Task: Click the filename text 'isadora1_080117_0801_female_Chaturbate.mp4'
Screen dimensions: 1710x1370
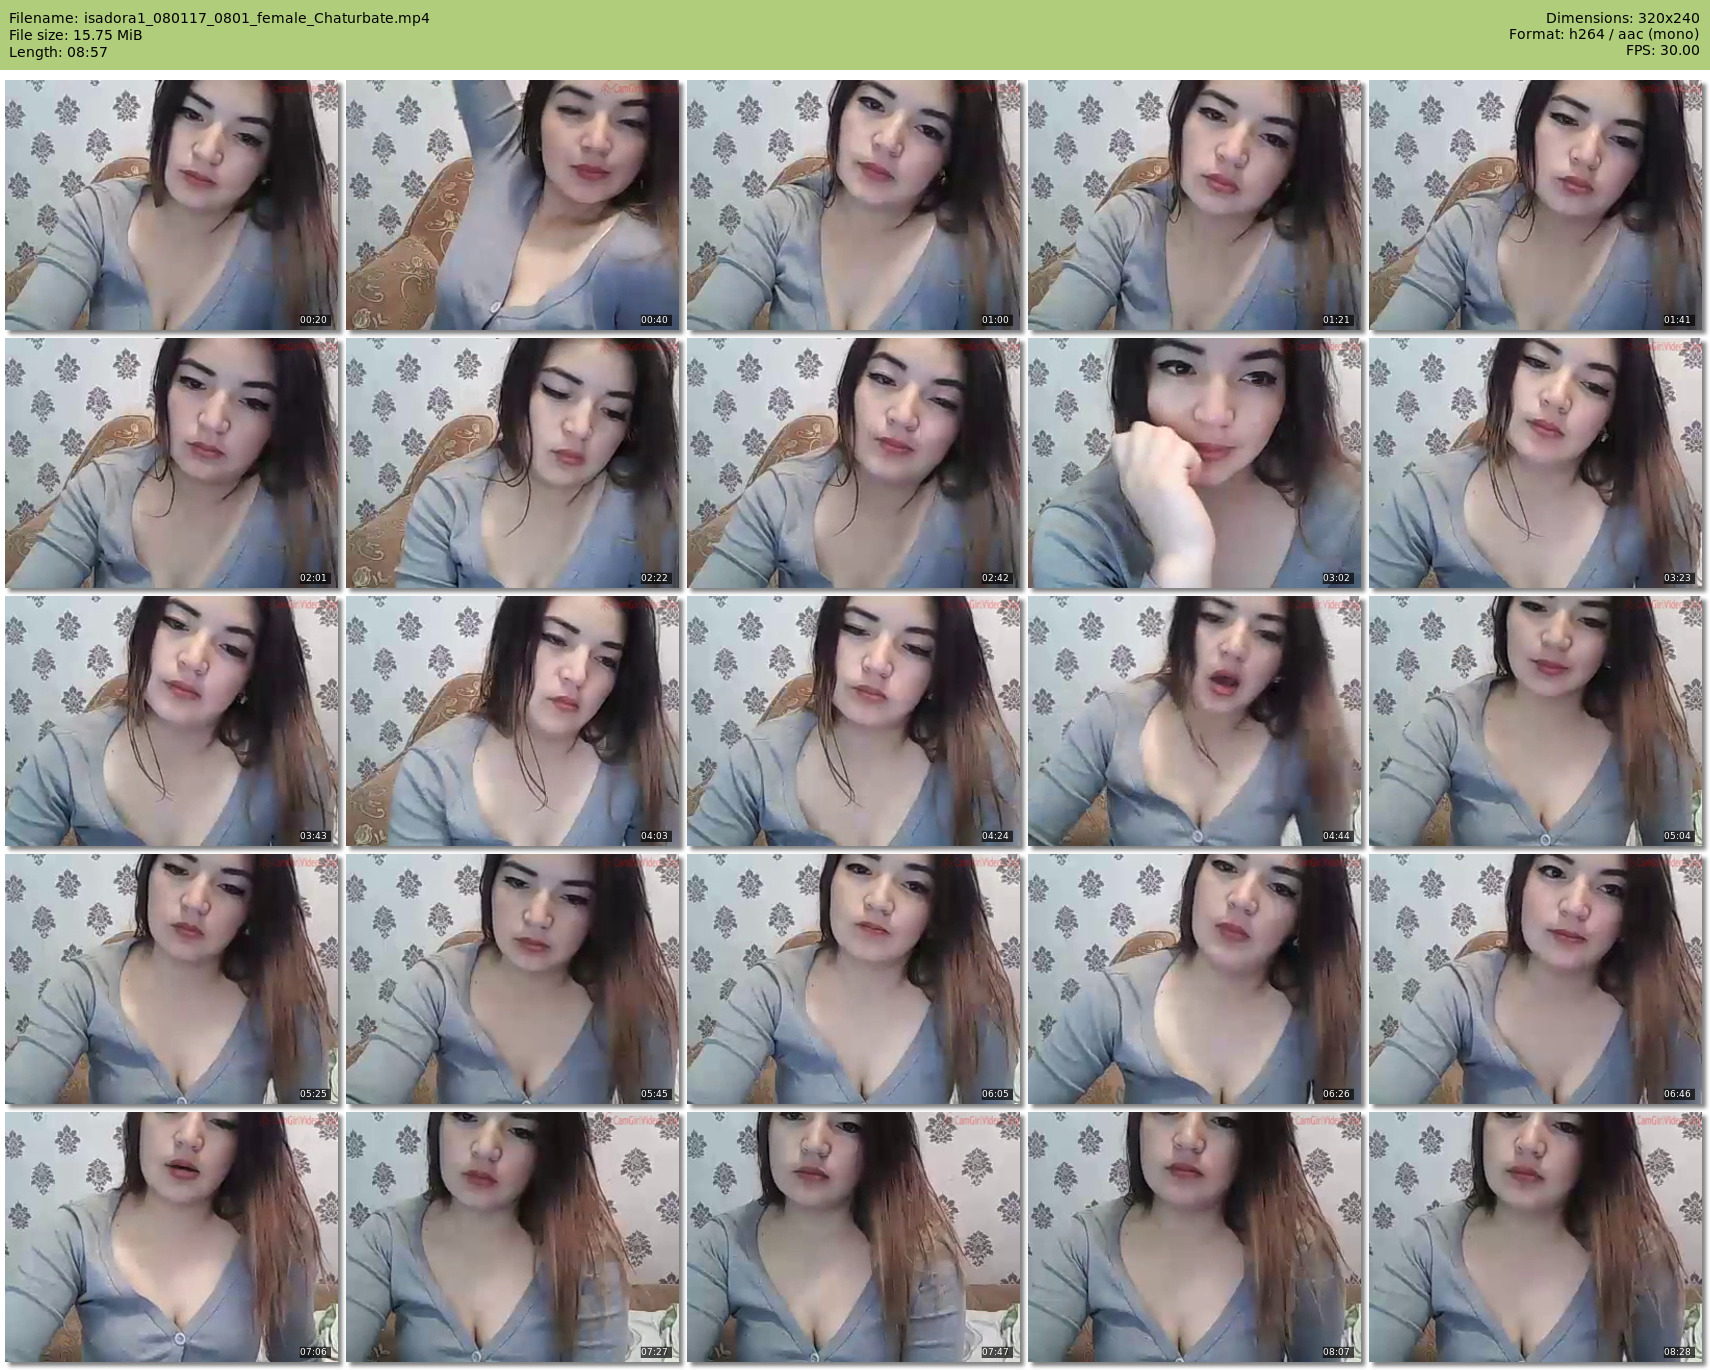Action: pos(257,18)
